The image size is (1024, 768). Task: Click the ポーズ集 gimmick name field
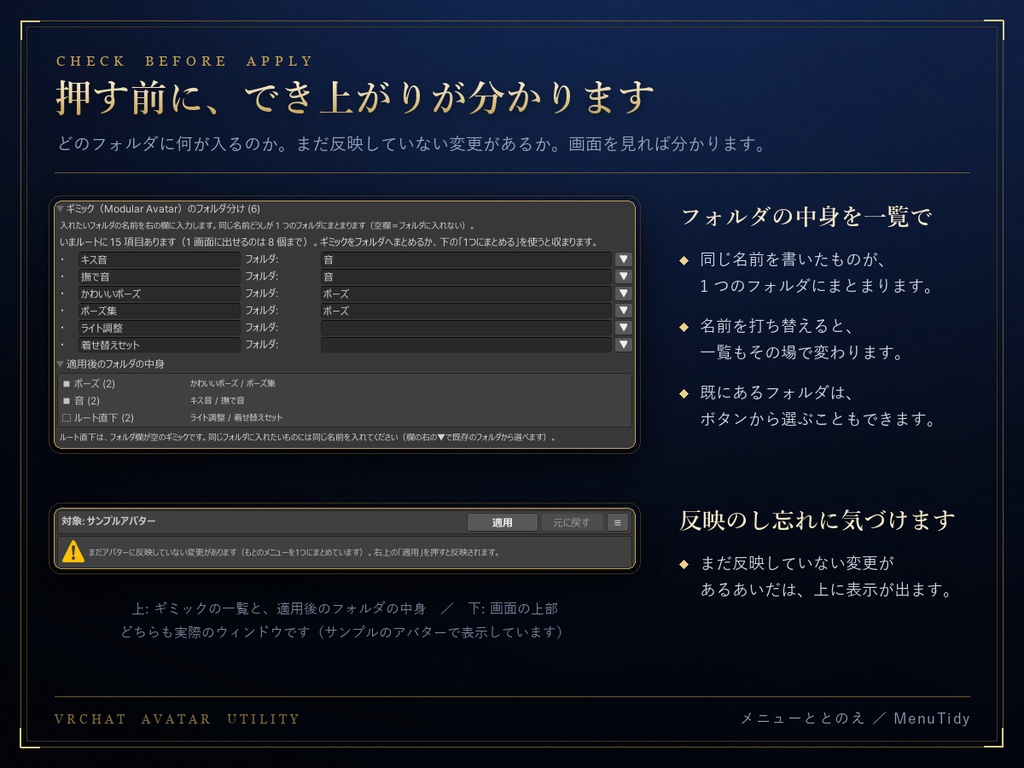[x=159, y=310]
